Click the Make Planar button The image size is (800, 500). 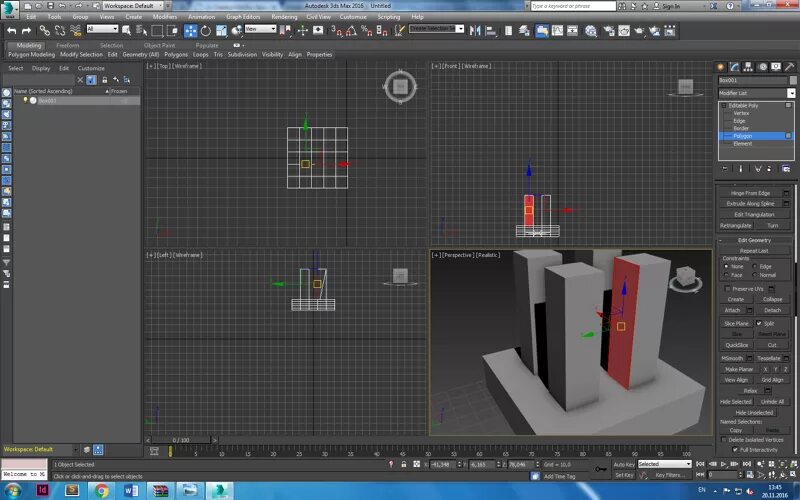click(x=739, y=369)
